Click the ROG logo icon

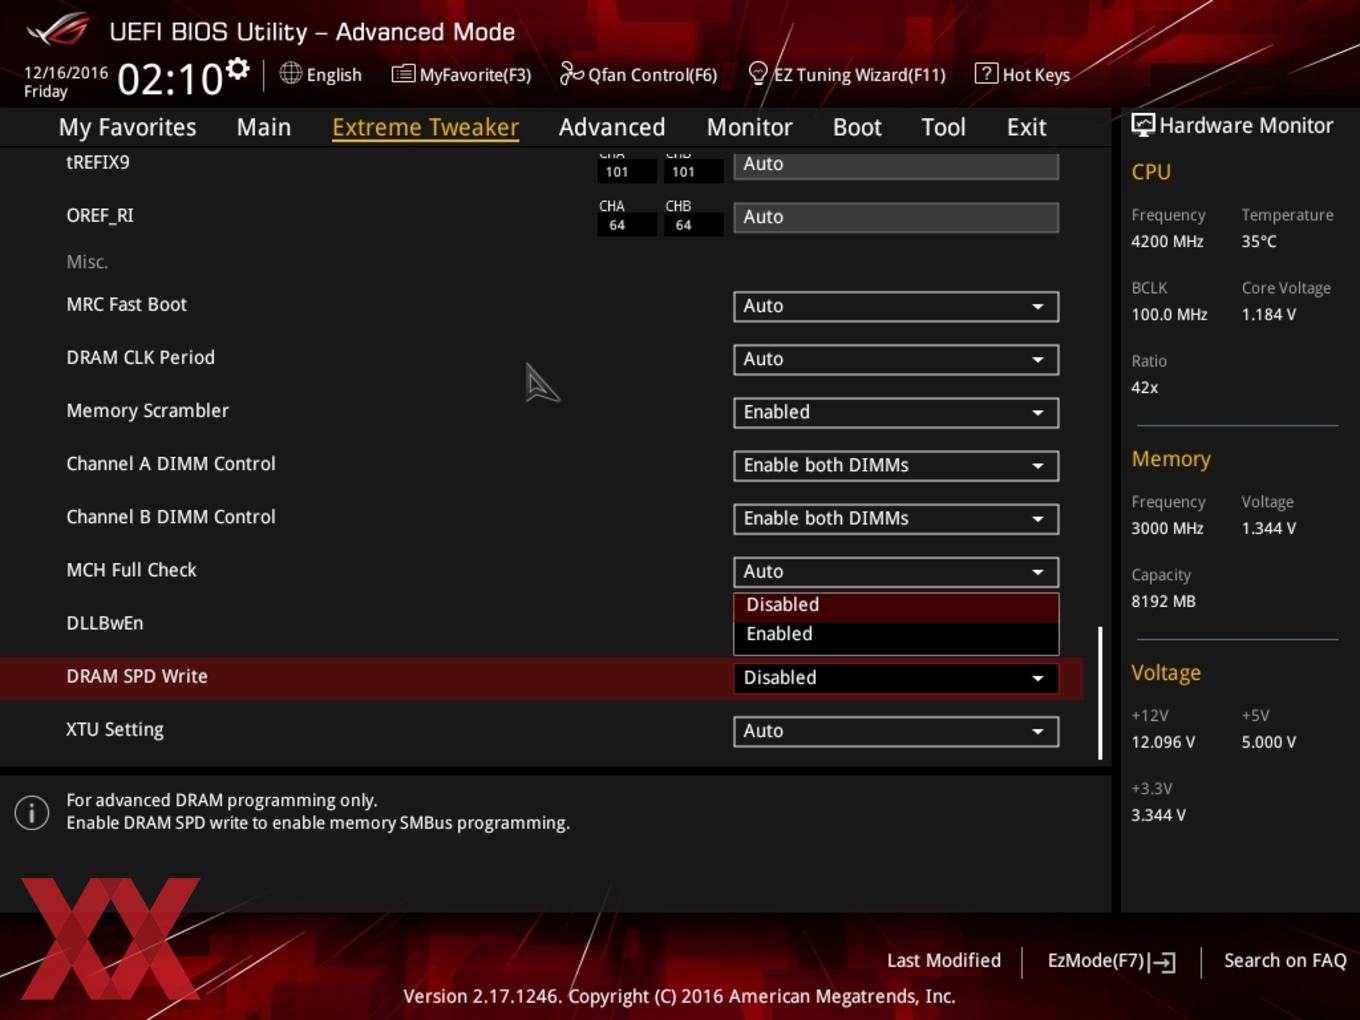pos(58,30)
